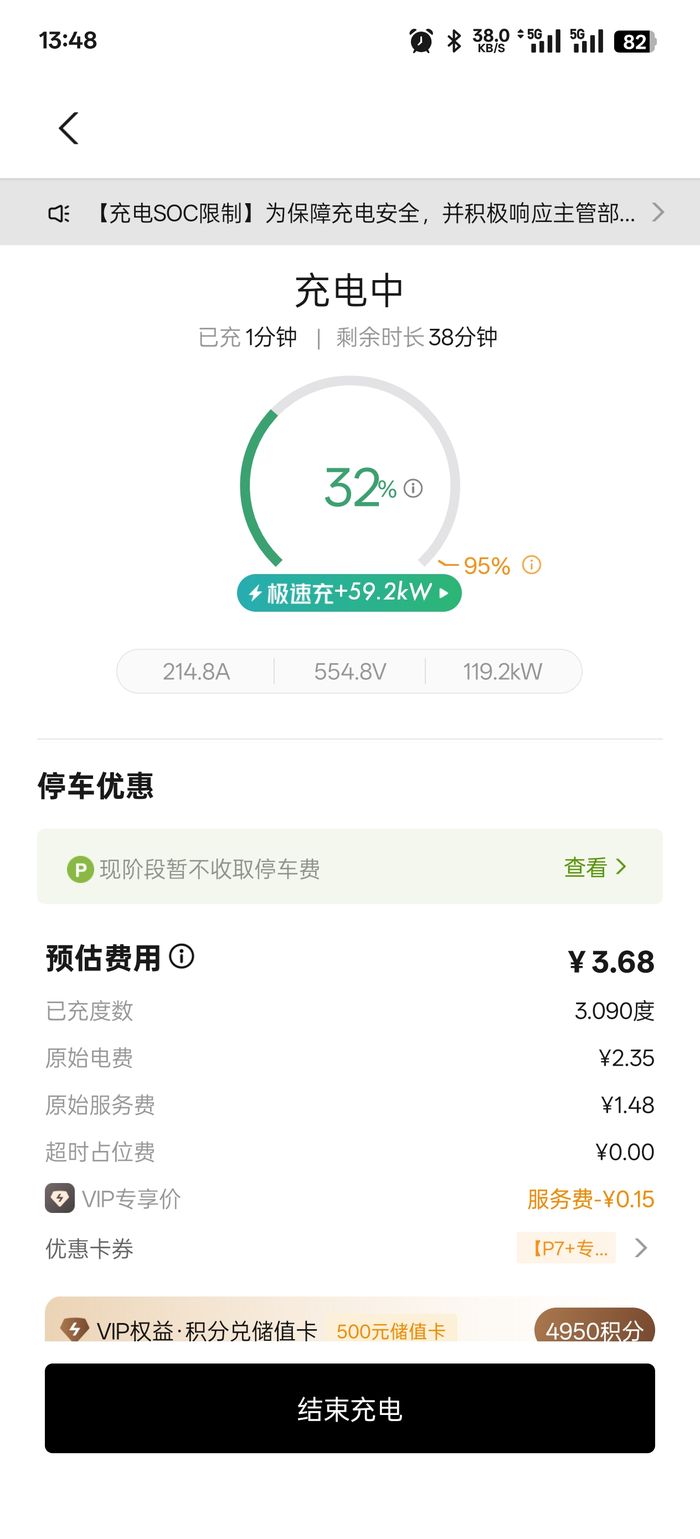The height and width of the screenshot is (1539, 700).
Task: Tap the VIP权益 diamond icon
Action: point(74,1330)
